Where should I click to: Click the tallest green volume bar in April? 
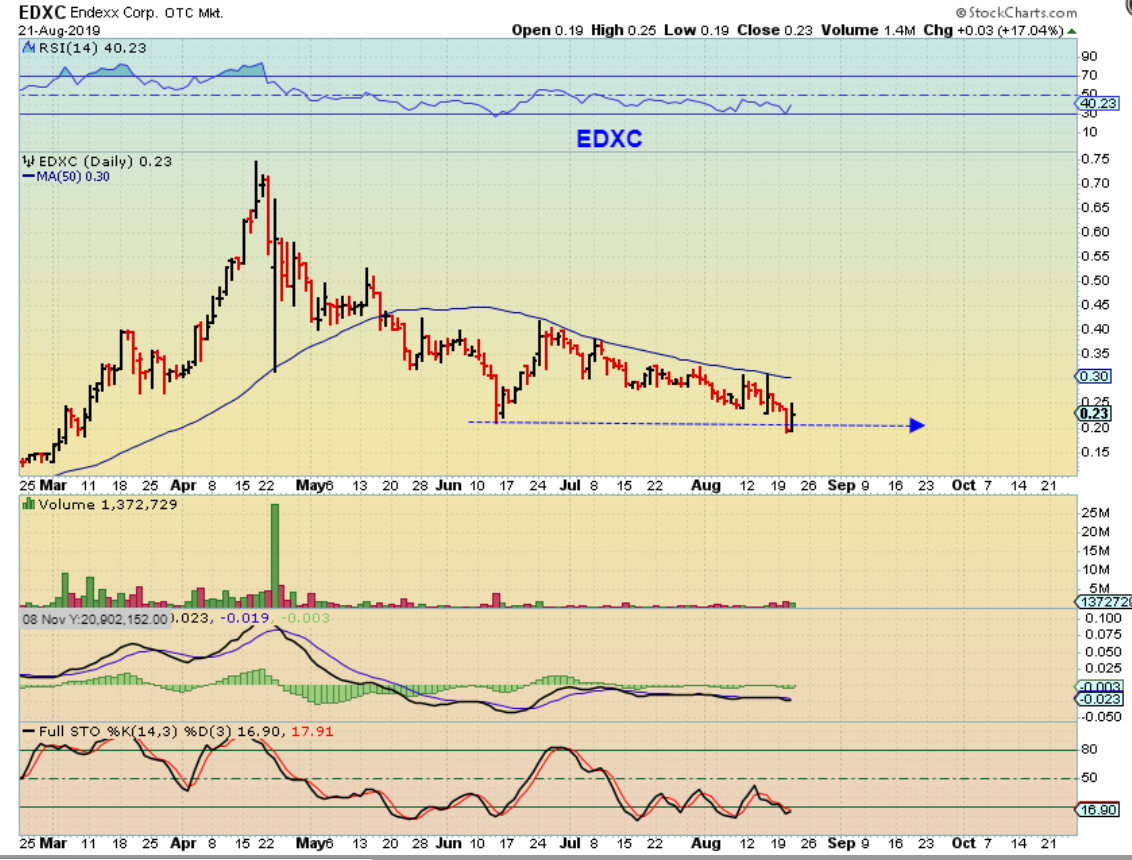click(274, 555)
